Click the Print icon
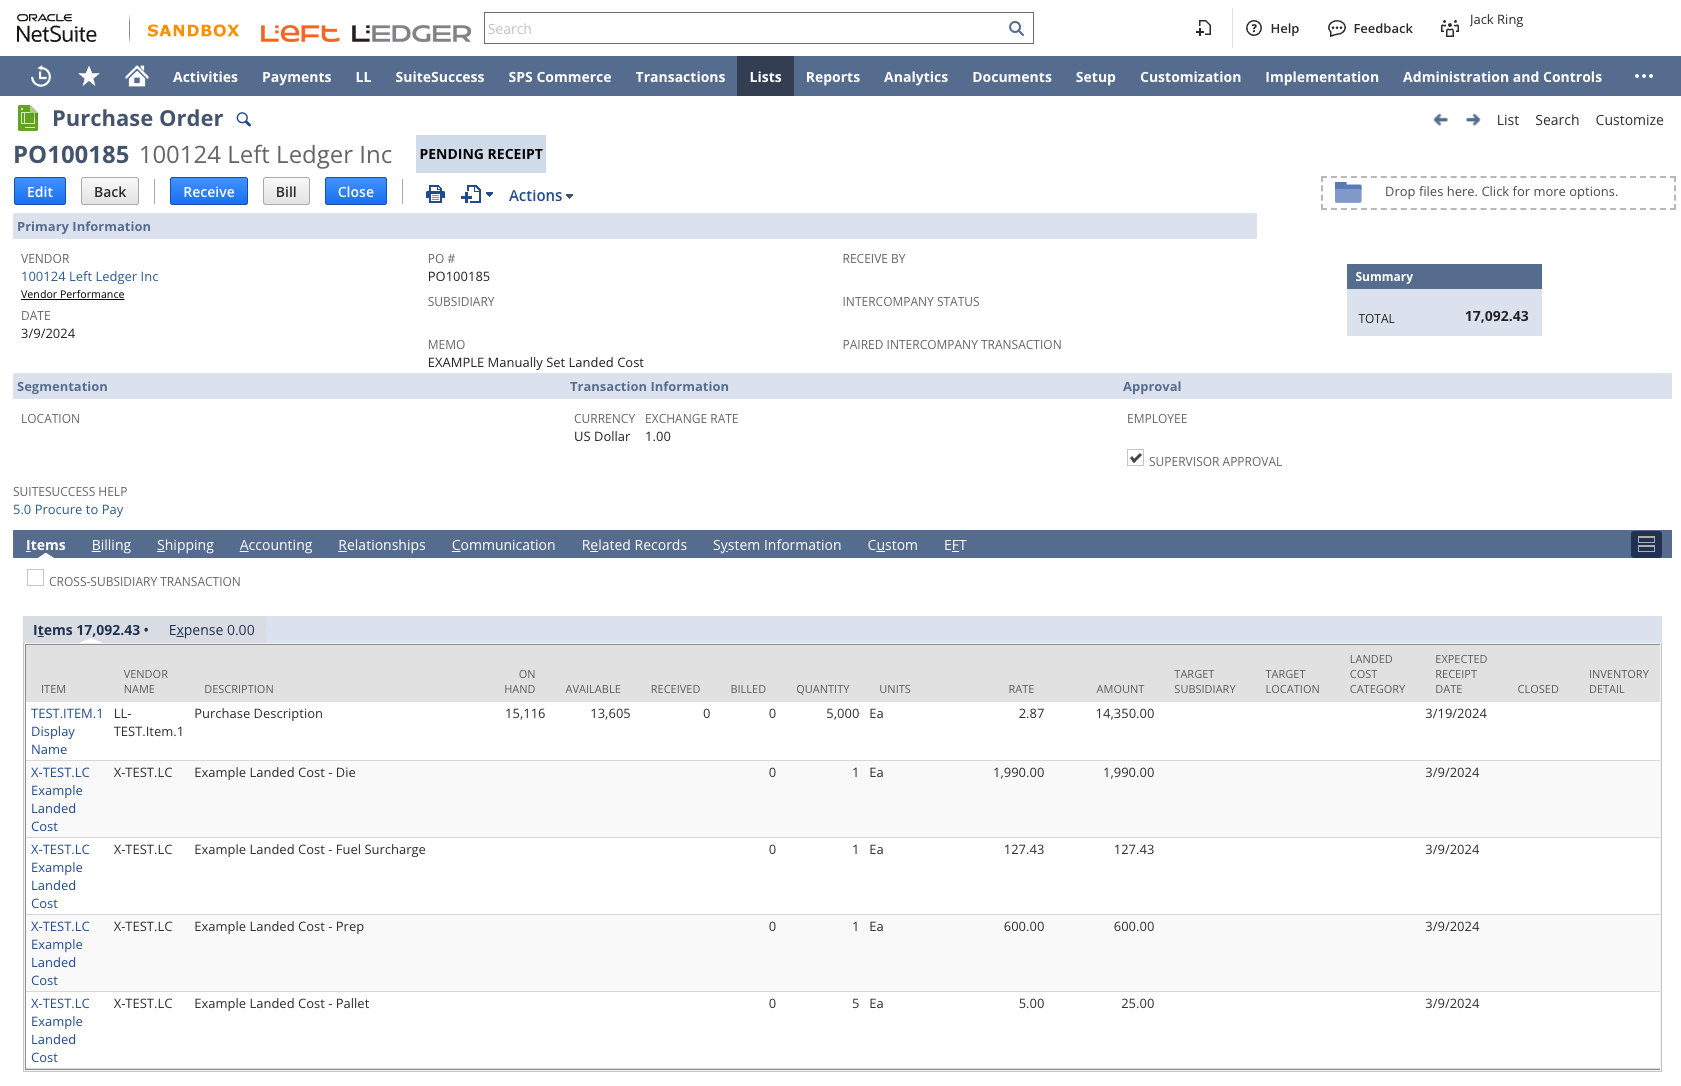This screenshot has height=1086, width=1681. point(435,194)
